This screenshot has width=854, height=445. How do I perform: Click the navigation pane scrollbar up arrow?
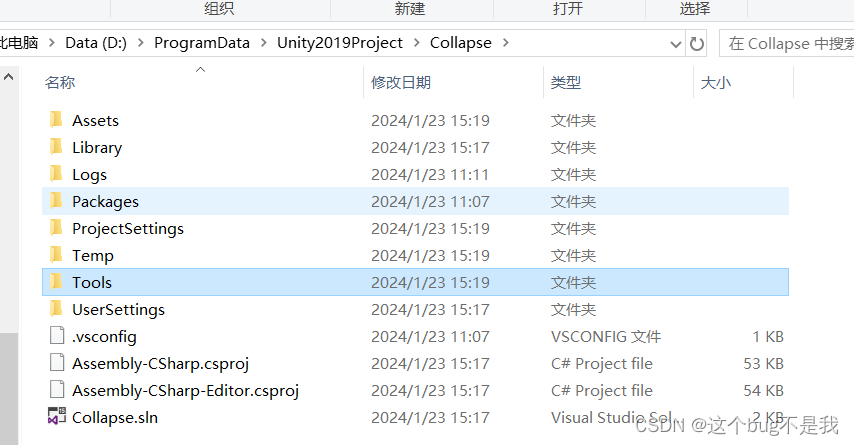pos(8,77)
